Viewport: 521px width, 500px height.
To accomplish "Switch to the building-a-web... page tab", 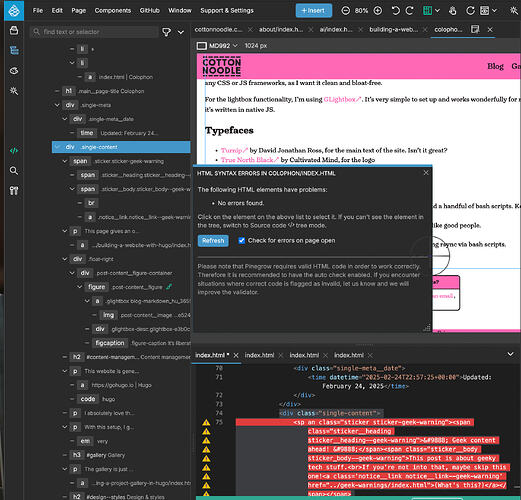I will pos(394,30).
